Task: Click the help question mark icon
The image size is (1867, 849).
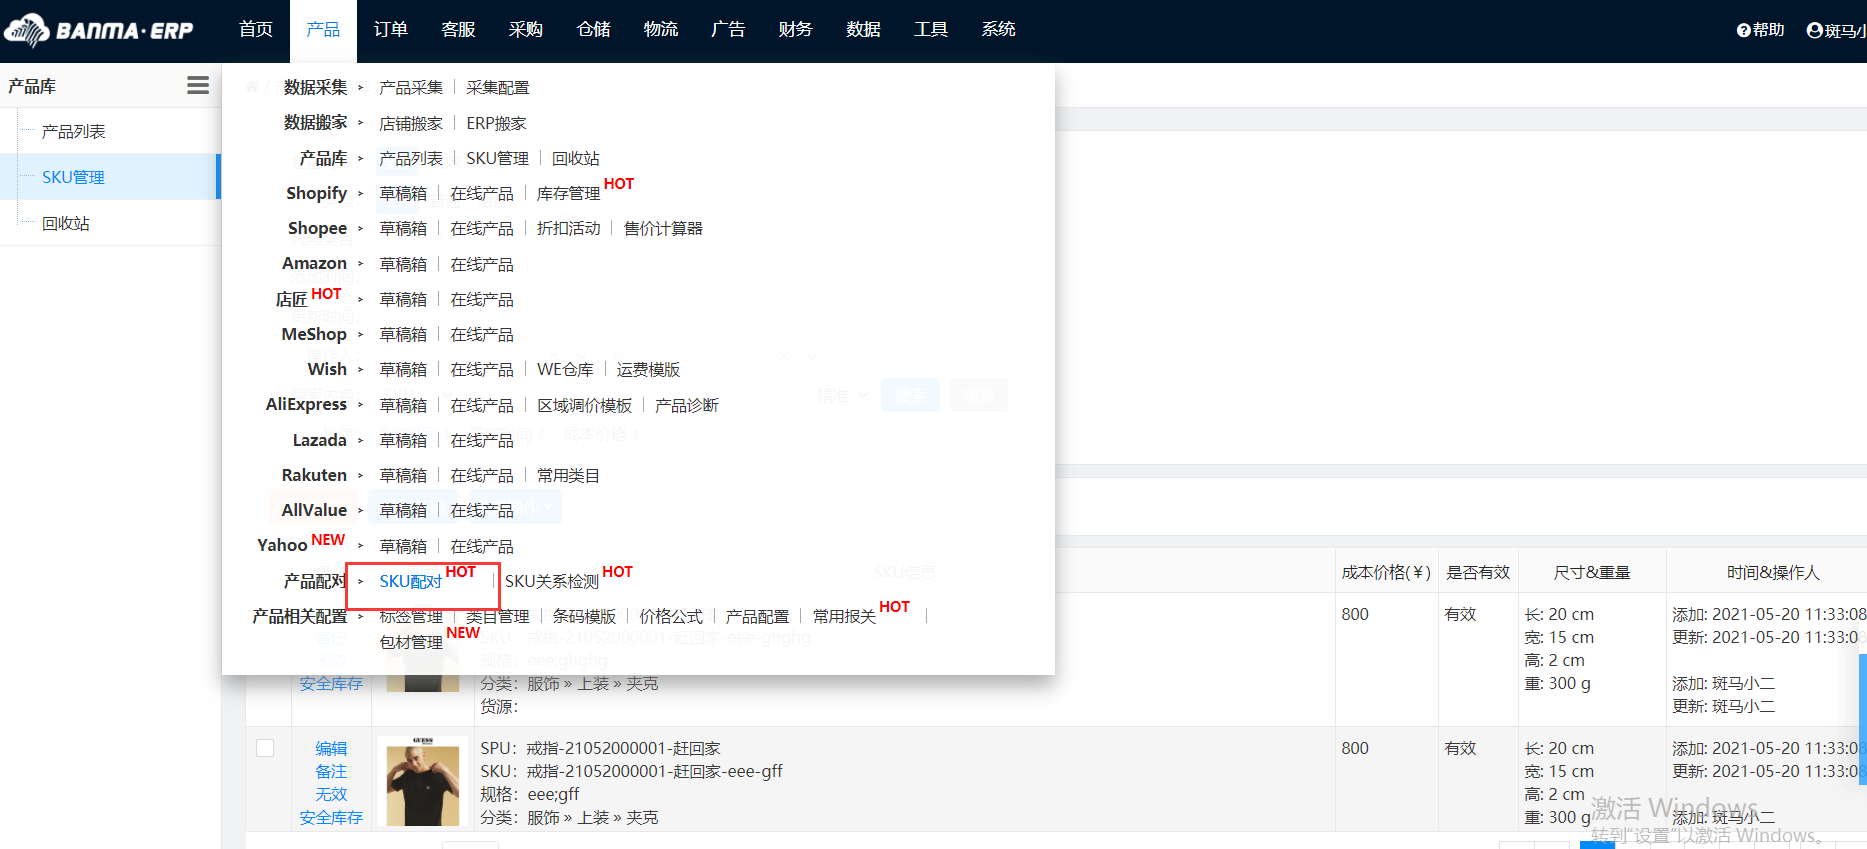Action: click(1743, 30)
